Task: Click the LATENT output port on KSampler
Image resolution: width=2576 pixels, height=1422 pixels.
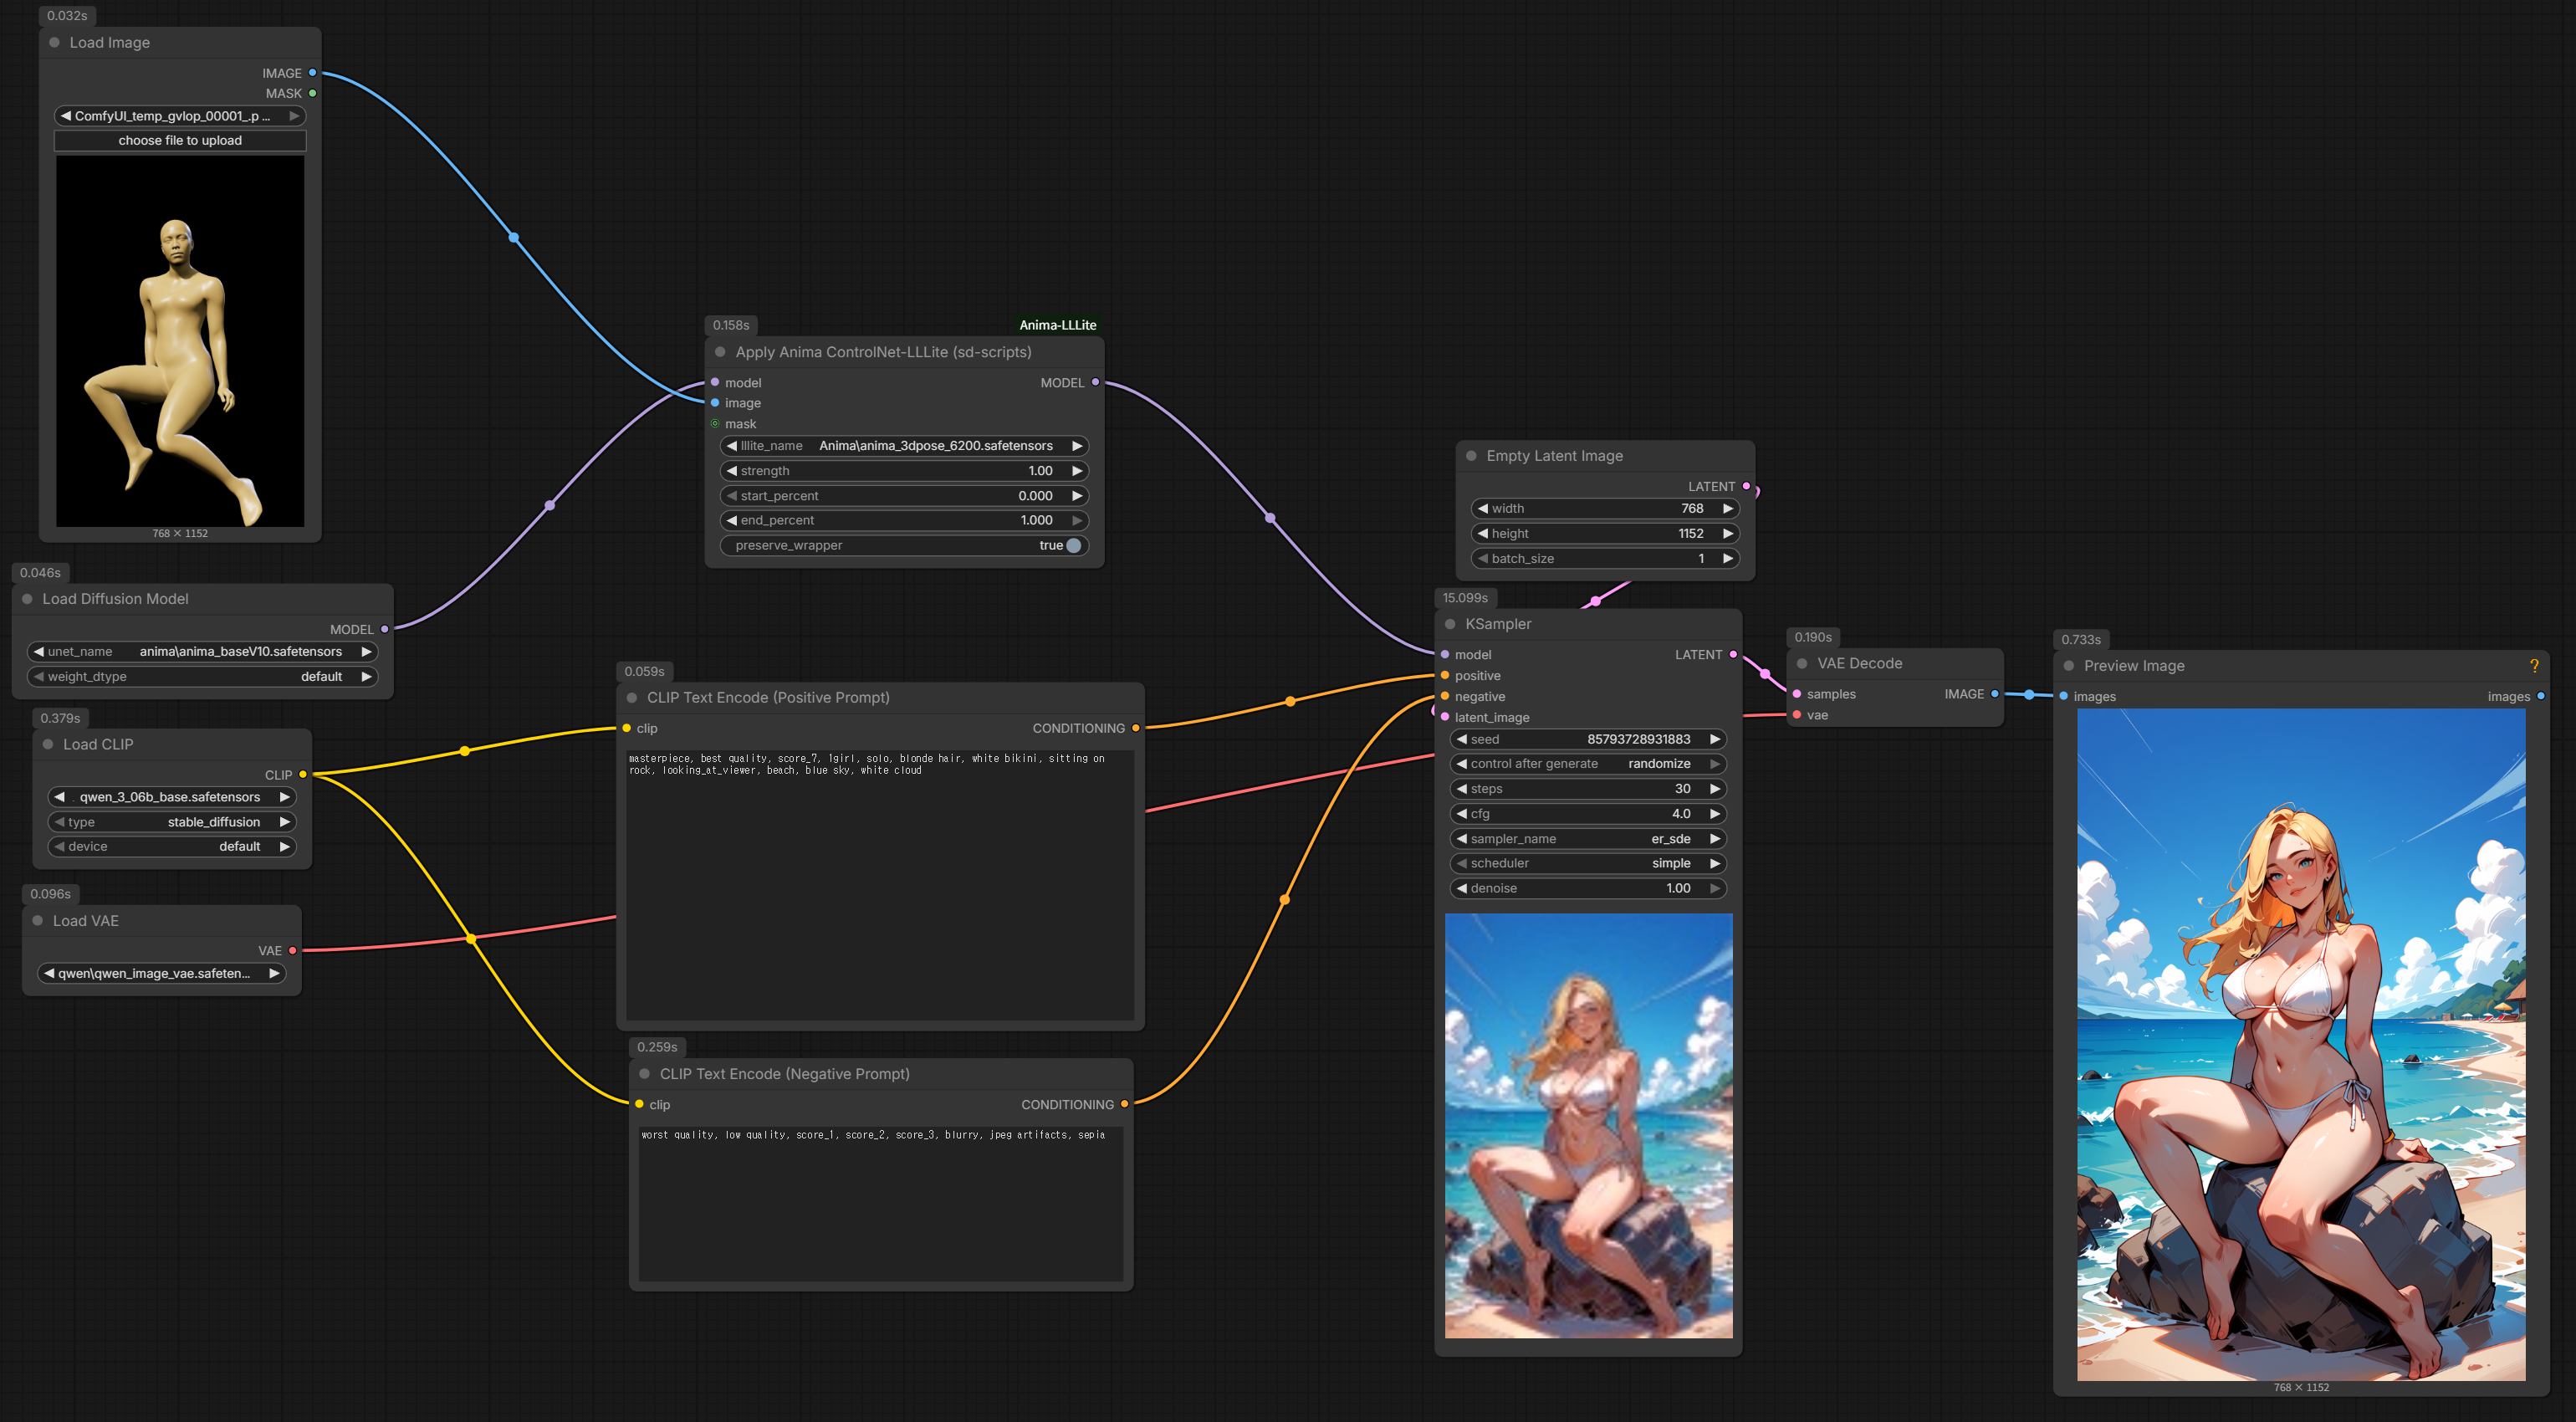Action: [1733, 655]
